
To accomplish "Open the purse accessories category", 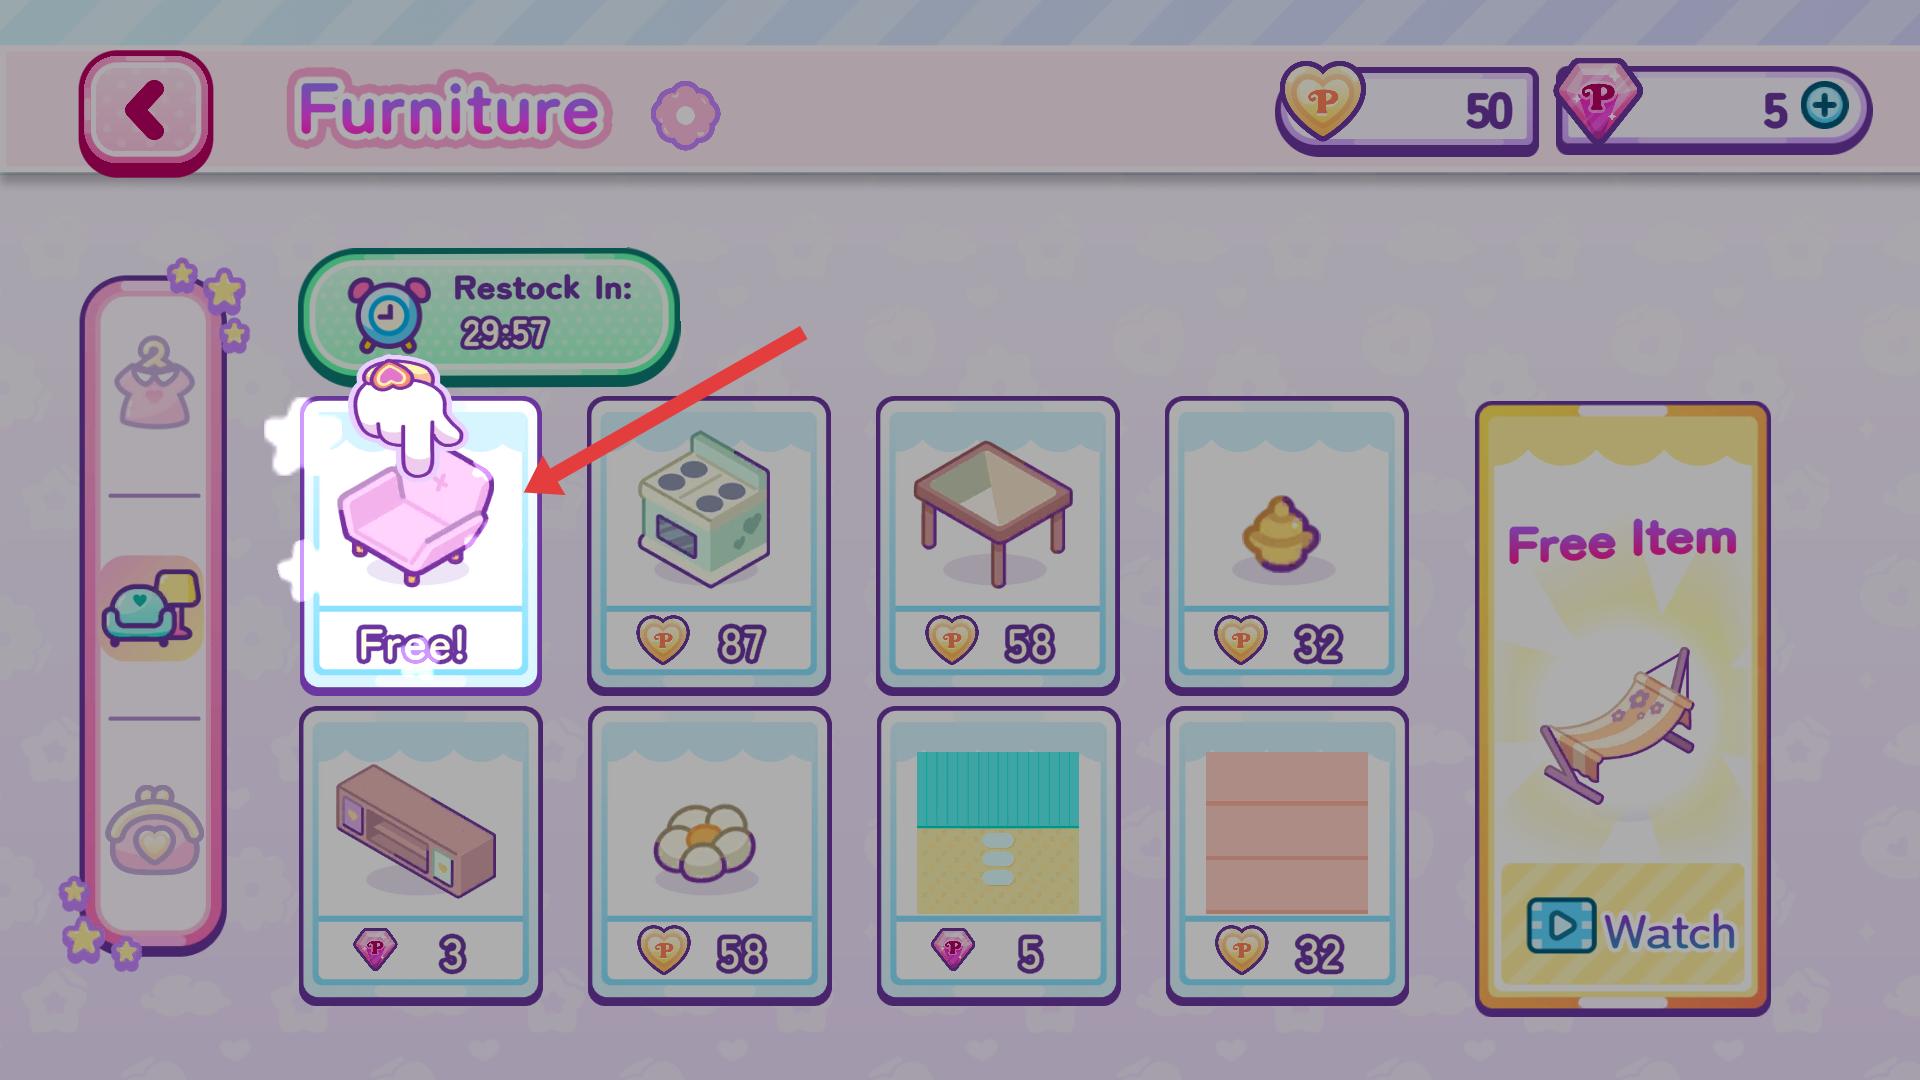I will pos(154,830).
